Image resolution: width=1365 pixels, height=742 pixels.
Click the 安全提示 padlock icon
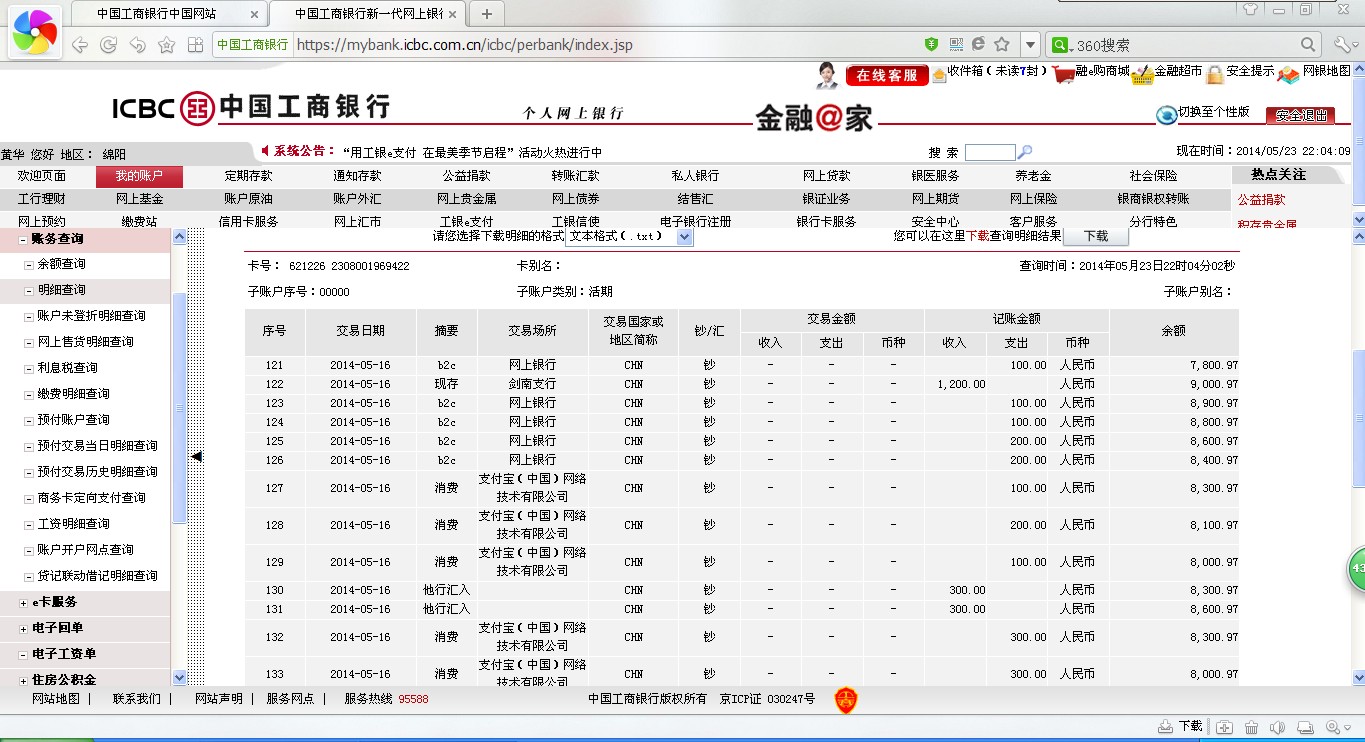click(x=1214, y=74)
